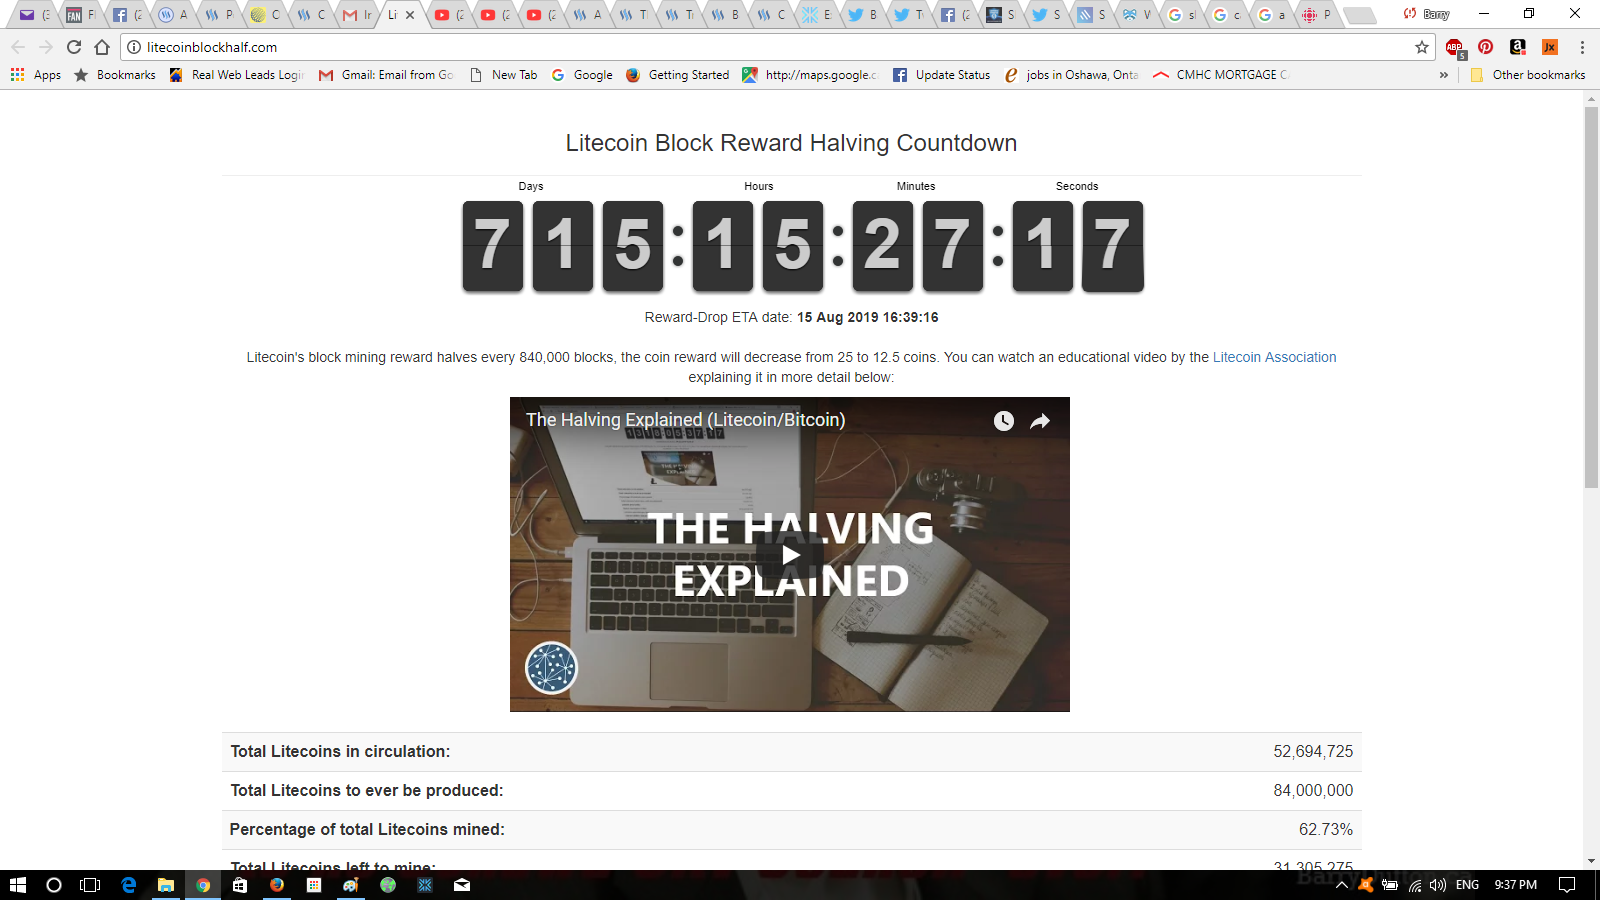The image size is (1600, 900).
Task: Open the Microsoft Store taskbar icon
Action: (x=240, y=885)
